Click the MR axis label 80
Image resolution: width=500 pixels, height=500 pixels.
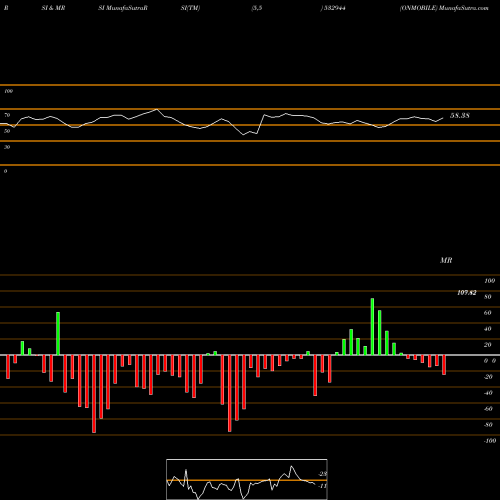(488, 297)
